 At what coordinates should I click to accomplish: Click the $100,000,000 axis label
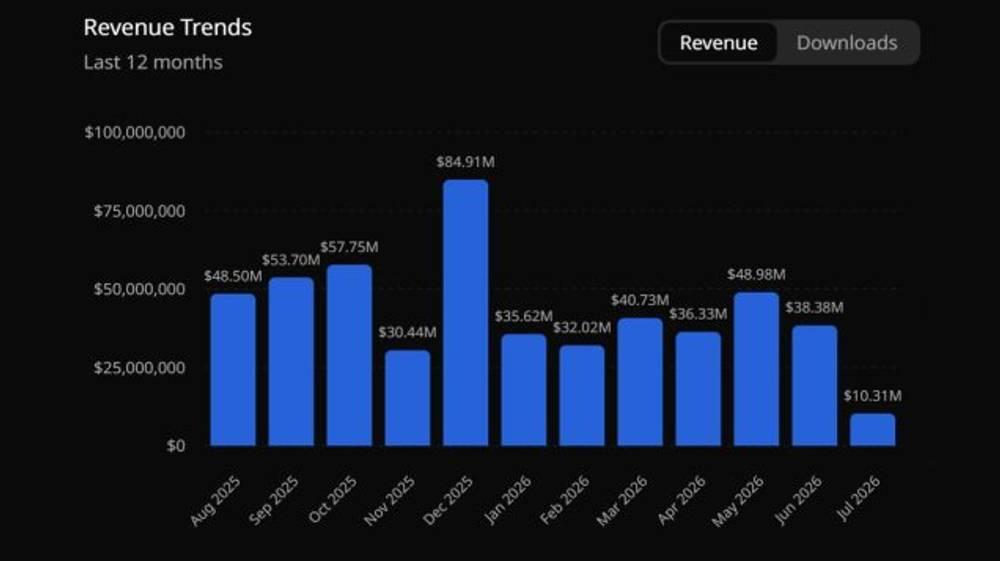(x=135, y=133)
